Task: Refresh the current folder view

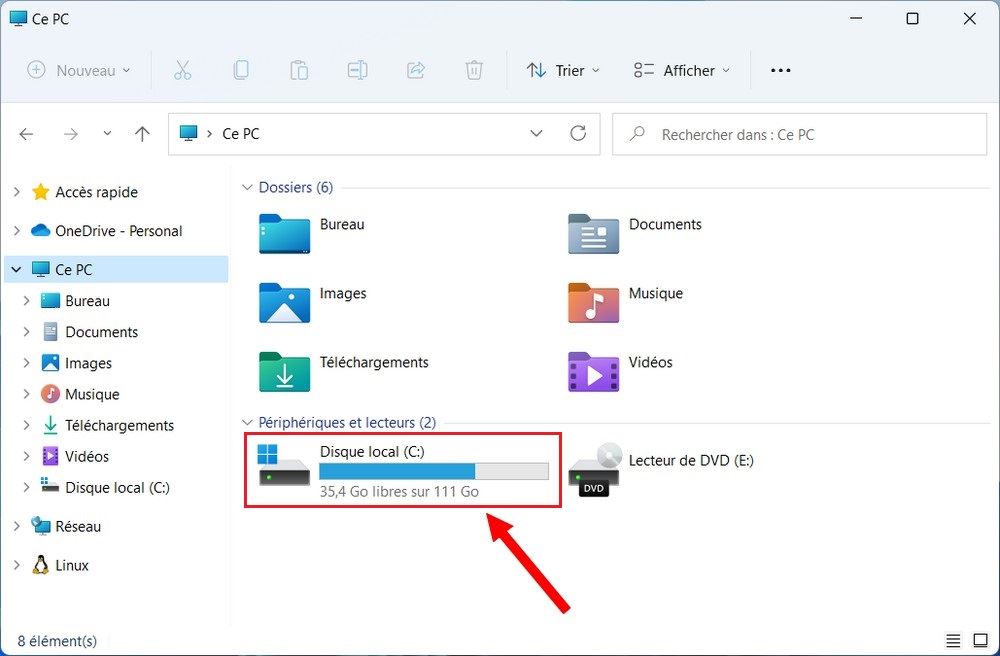Action: [x=577, y=134]
